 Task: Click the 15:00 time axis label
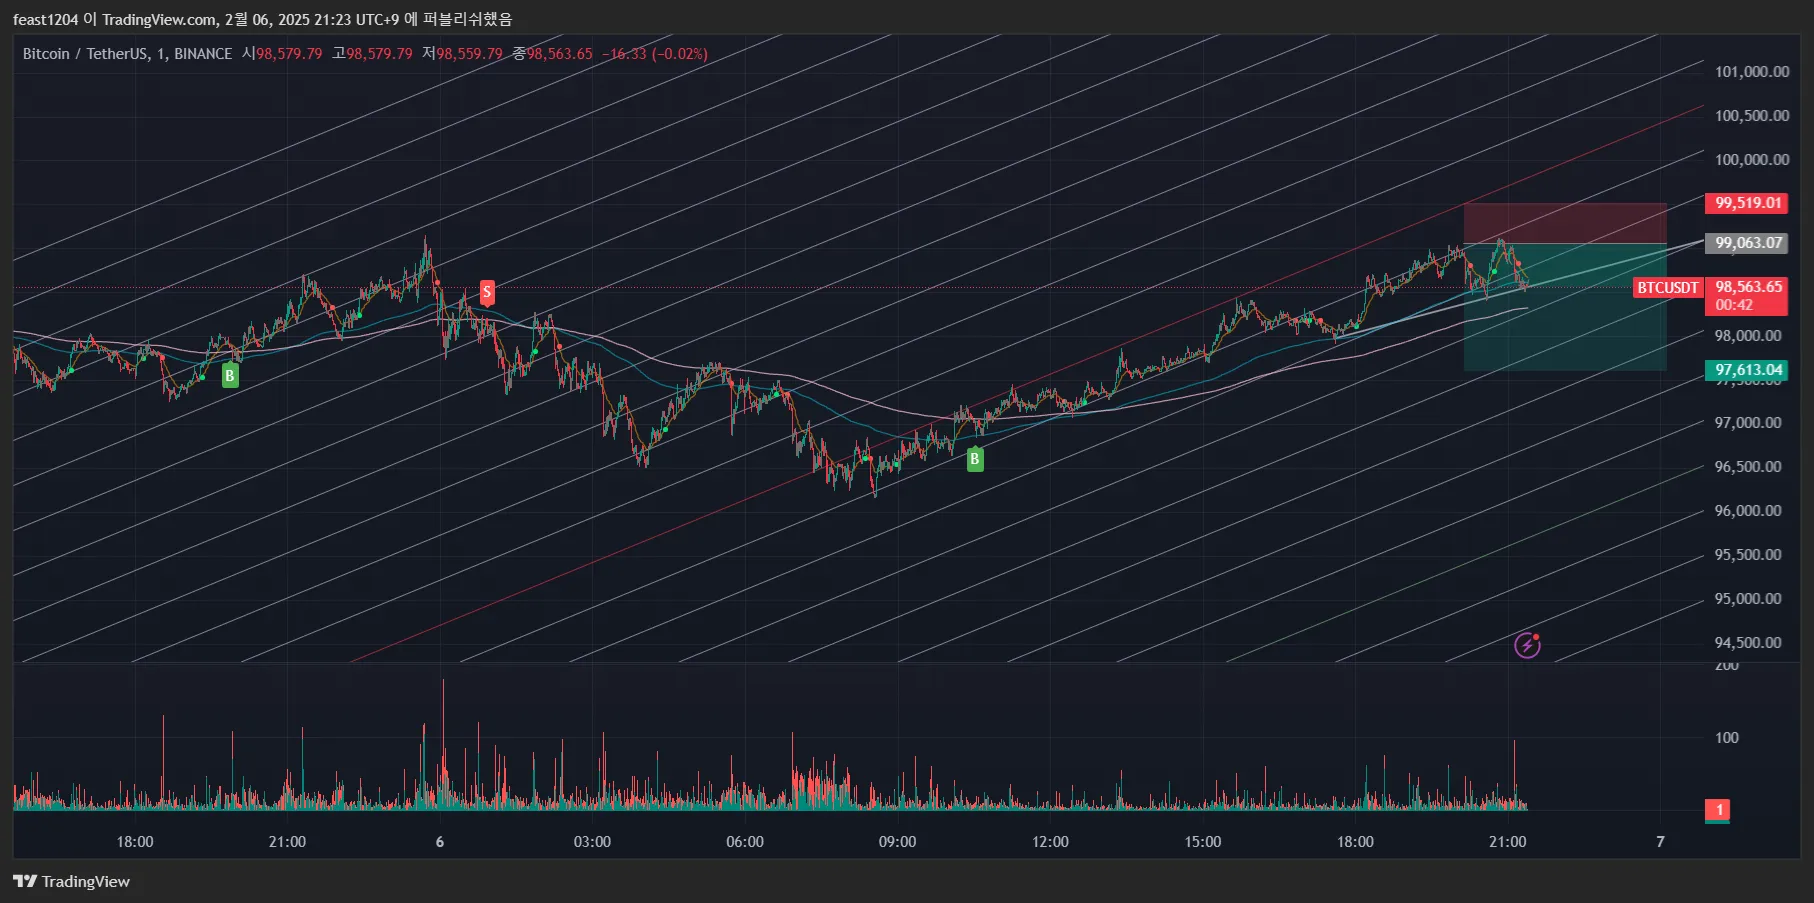tap(1203, 842)
